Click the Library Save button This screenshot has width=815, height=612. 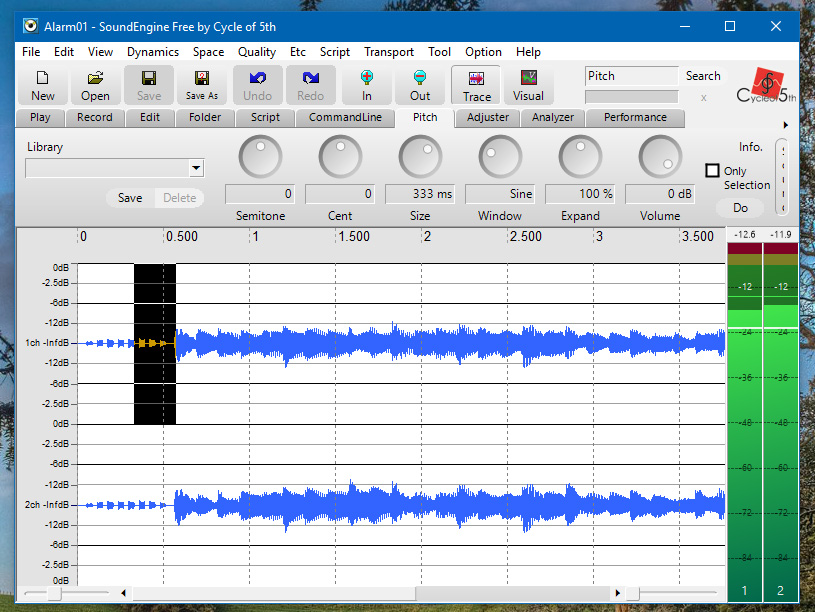(x=130, y=198)
